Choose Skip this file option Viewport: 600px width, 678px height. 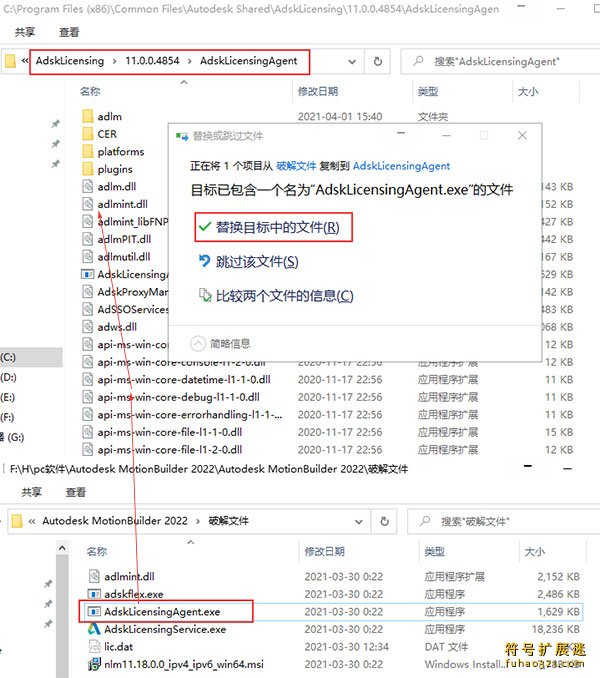[249, 261]
